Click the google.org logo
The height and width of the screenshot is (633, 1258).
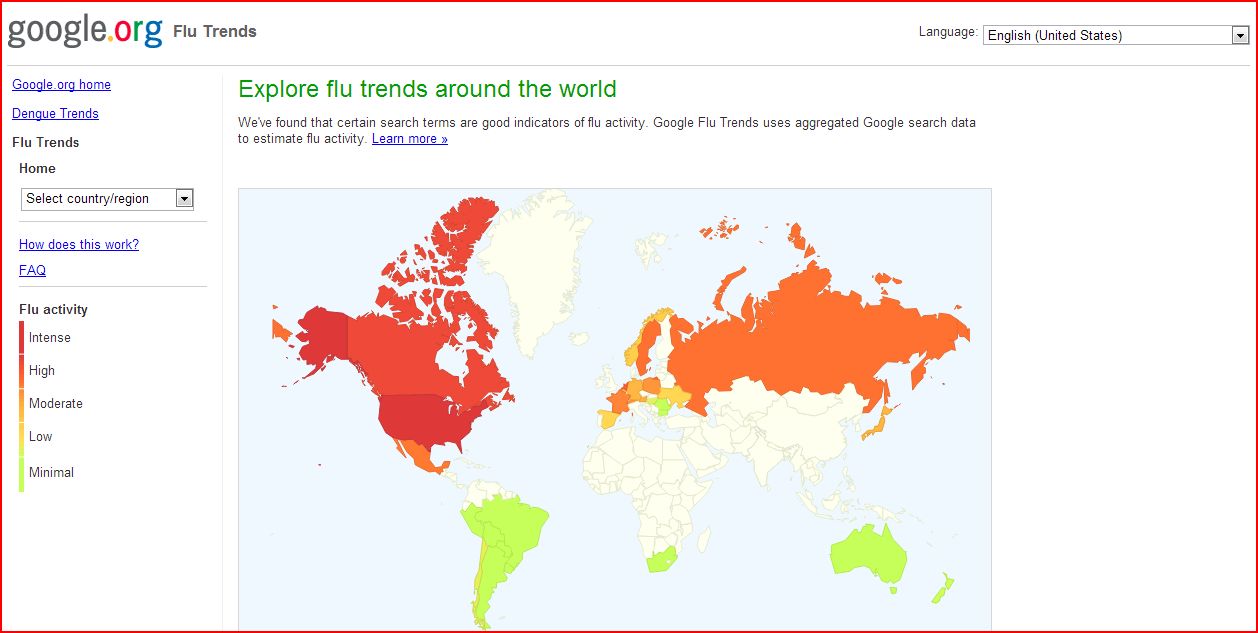[x=84, y=31]
